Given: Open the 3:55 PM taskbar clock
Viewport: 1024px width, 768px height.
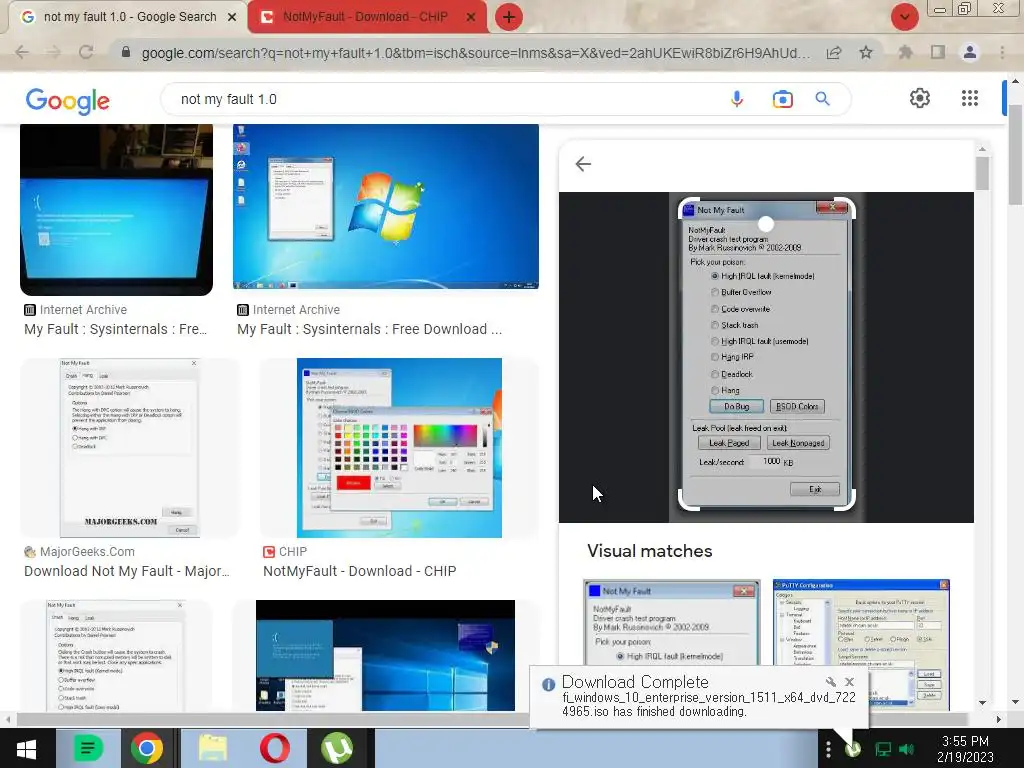Looking at the screenshot, I should 965,749.
